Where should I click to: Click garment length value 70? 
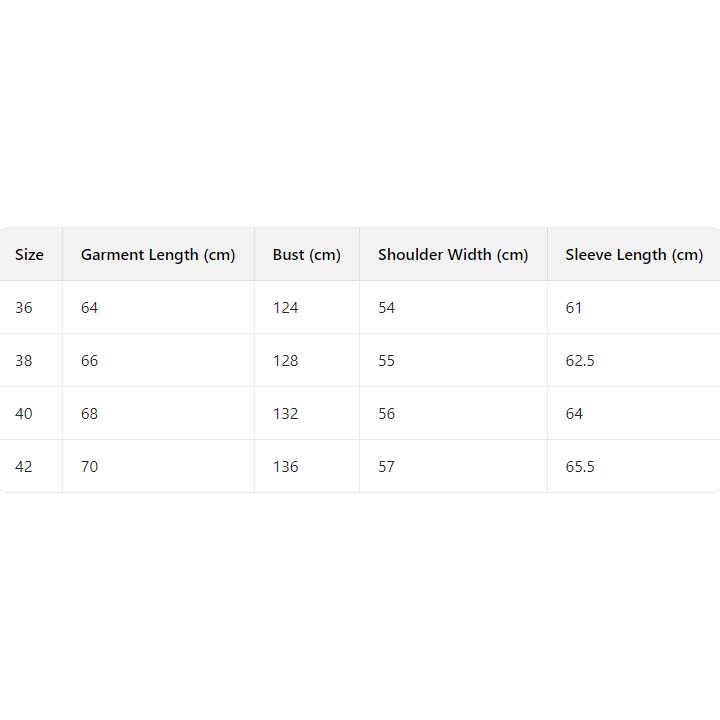(90, 467)
